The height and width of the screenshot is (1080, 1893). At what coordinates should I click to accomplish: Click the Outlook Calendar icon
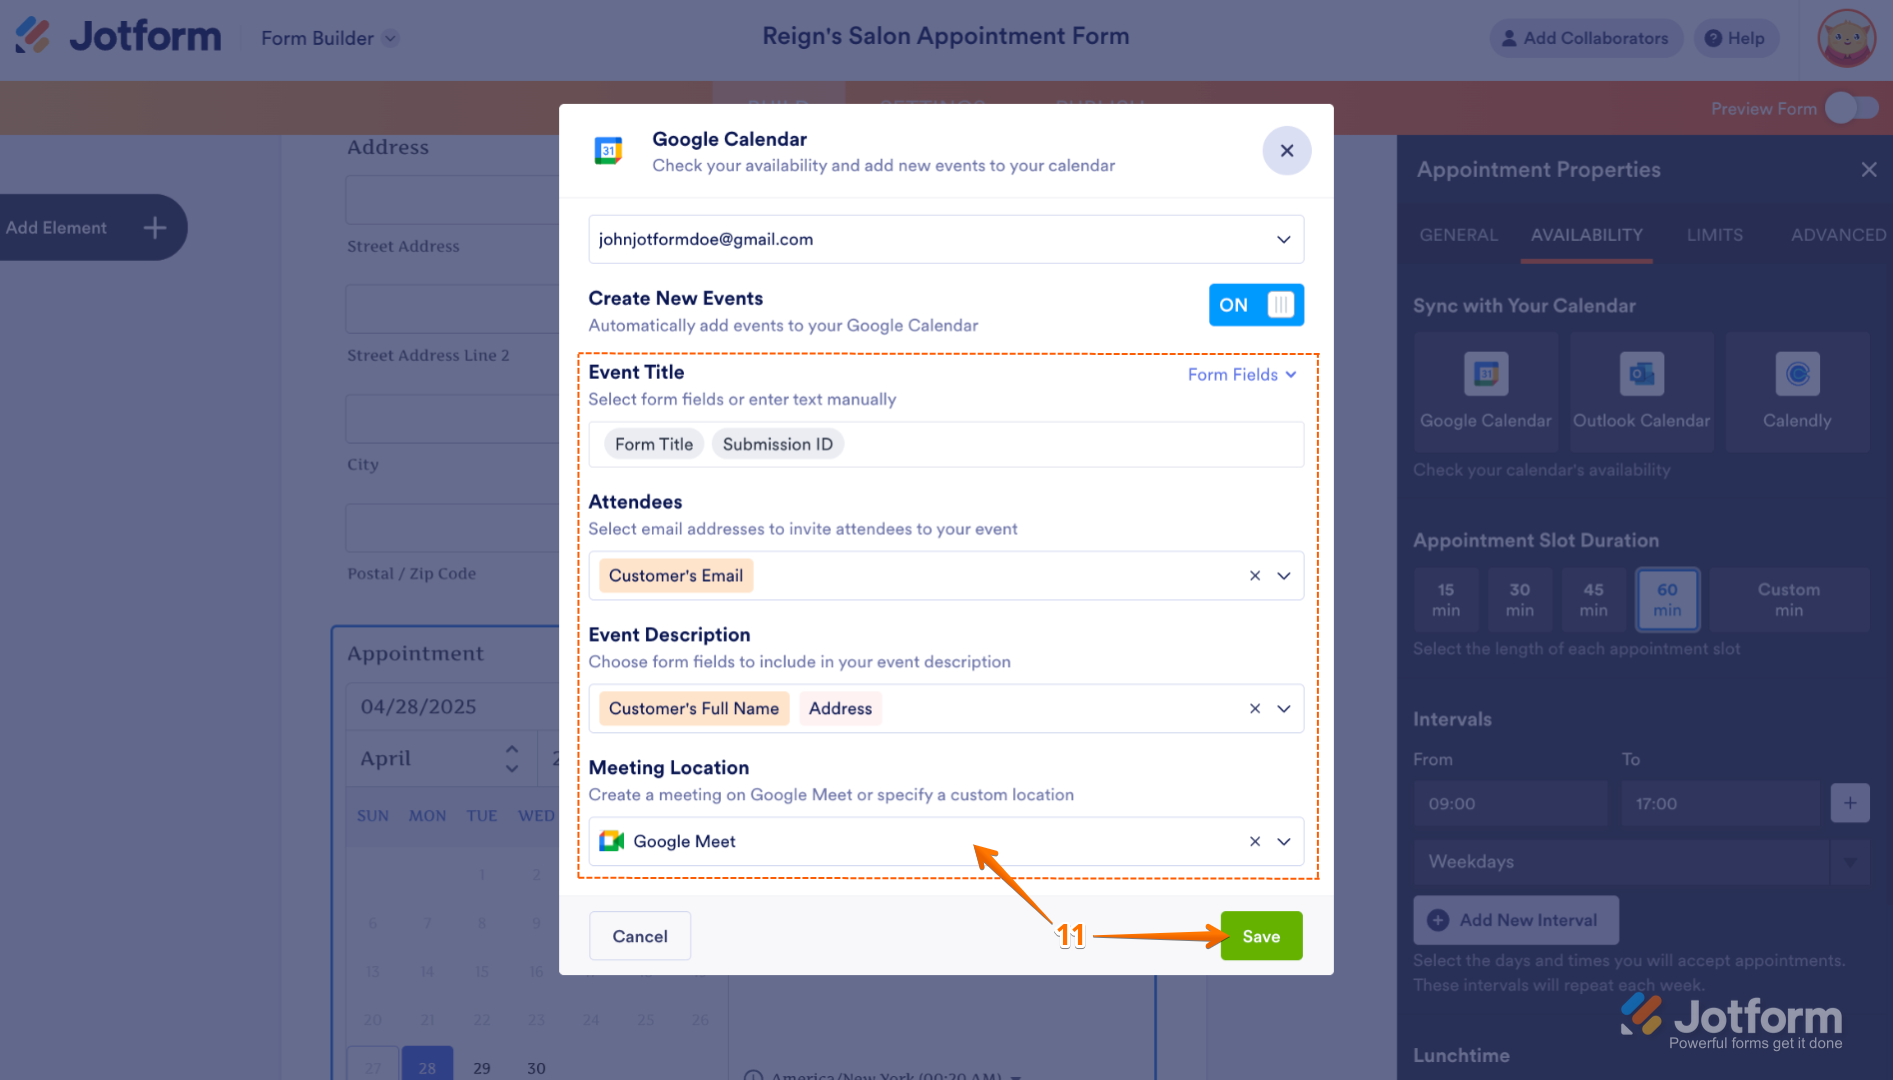click(x=1641, y=375)
